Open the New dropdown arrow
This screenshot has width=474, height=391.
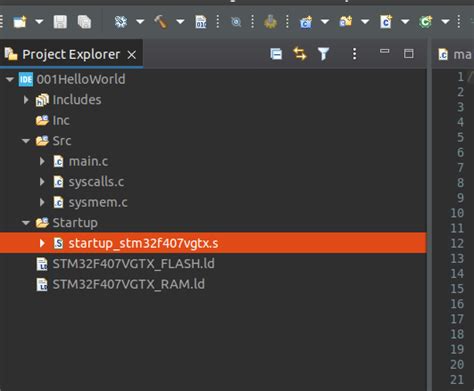click(39, 22)
